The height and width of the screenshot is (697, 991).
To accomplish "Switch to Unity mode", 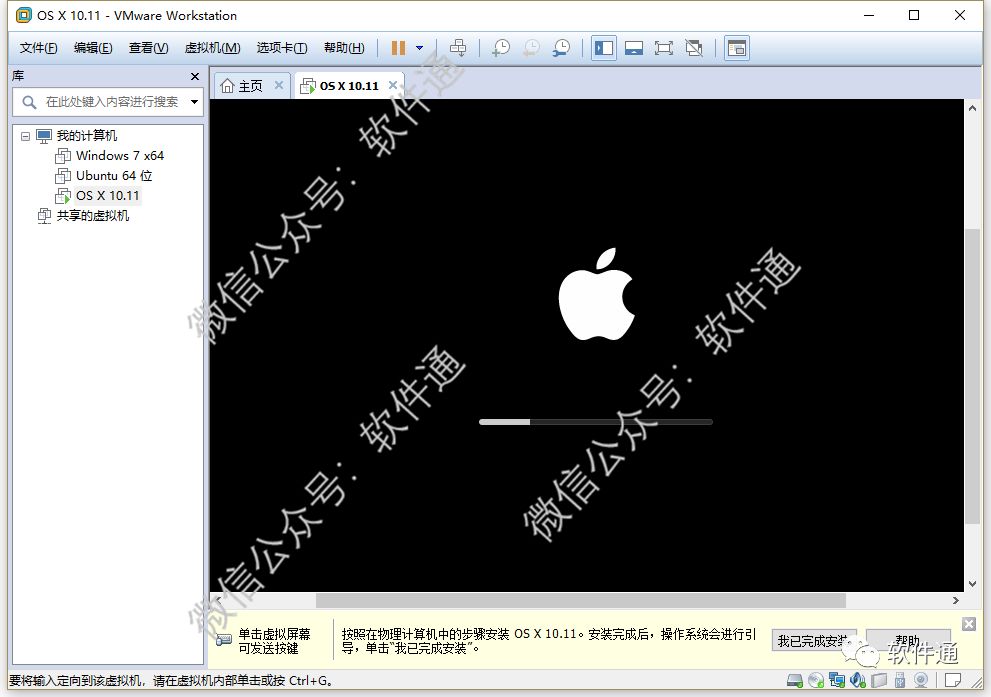I will click(x=694, y=48).
